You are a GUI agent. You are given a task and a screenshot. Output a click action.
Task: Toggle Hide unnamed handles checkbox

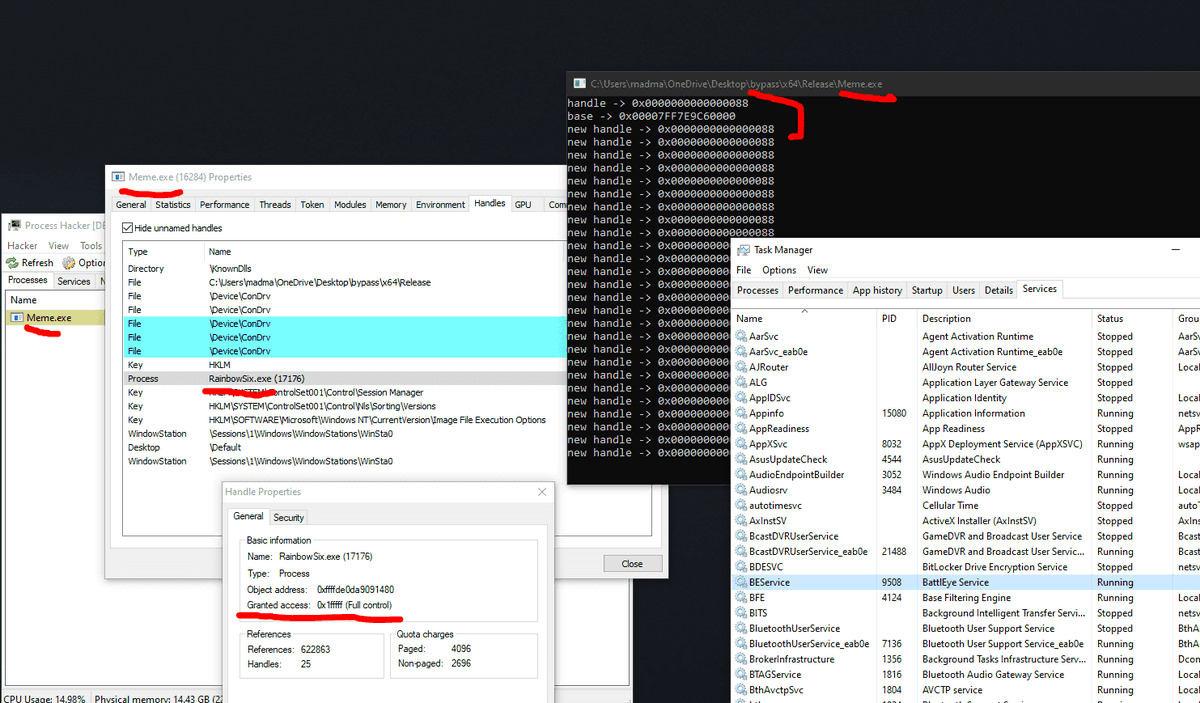click(127, 228)
